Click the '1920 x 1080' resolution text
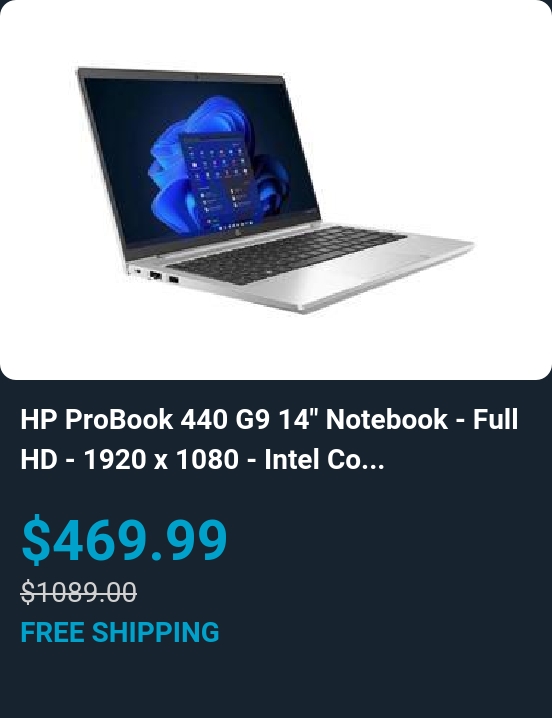This screenshot has height=718, width=552. (161, 459)
